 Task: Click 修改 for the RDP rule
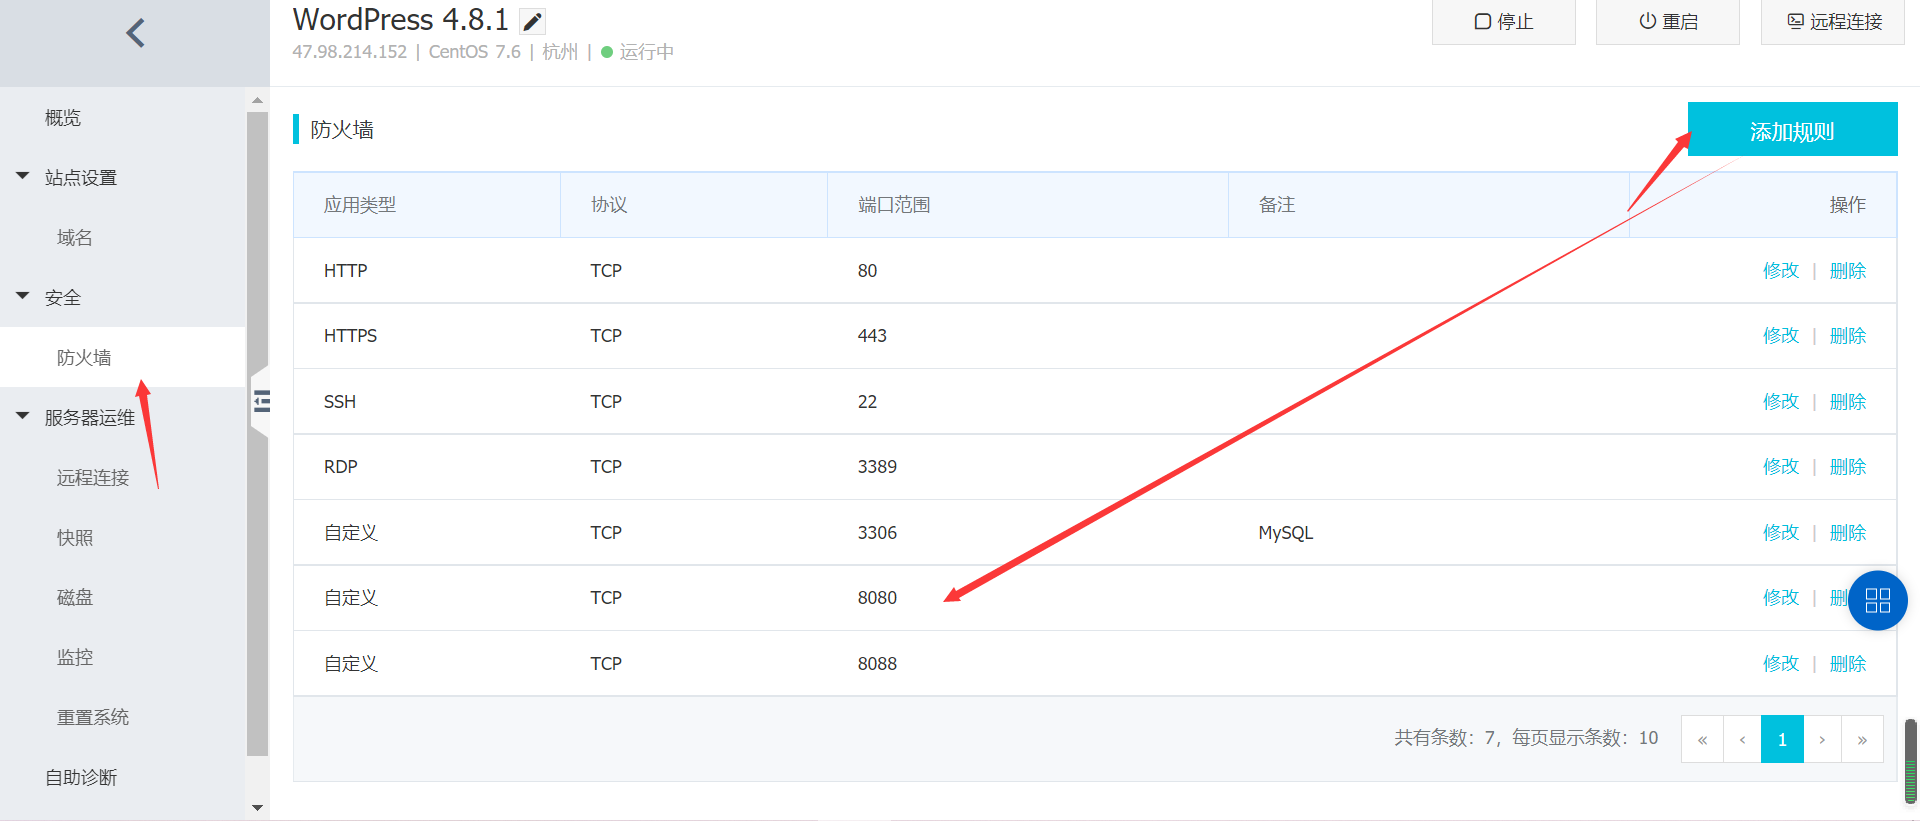click(x=1781, y=467)
